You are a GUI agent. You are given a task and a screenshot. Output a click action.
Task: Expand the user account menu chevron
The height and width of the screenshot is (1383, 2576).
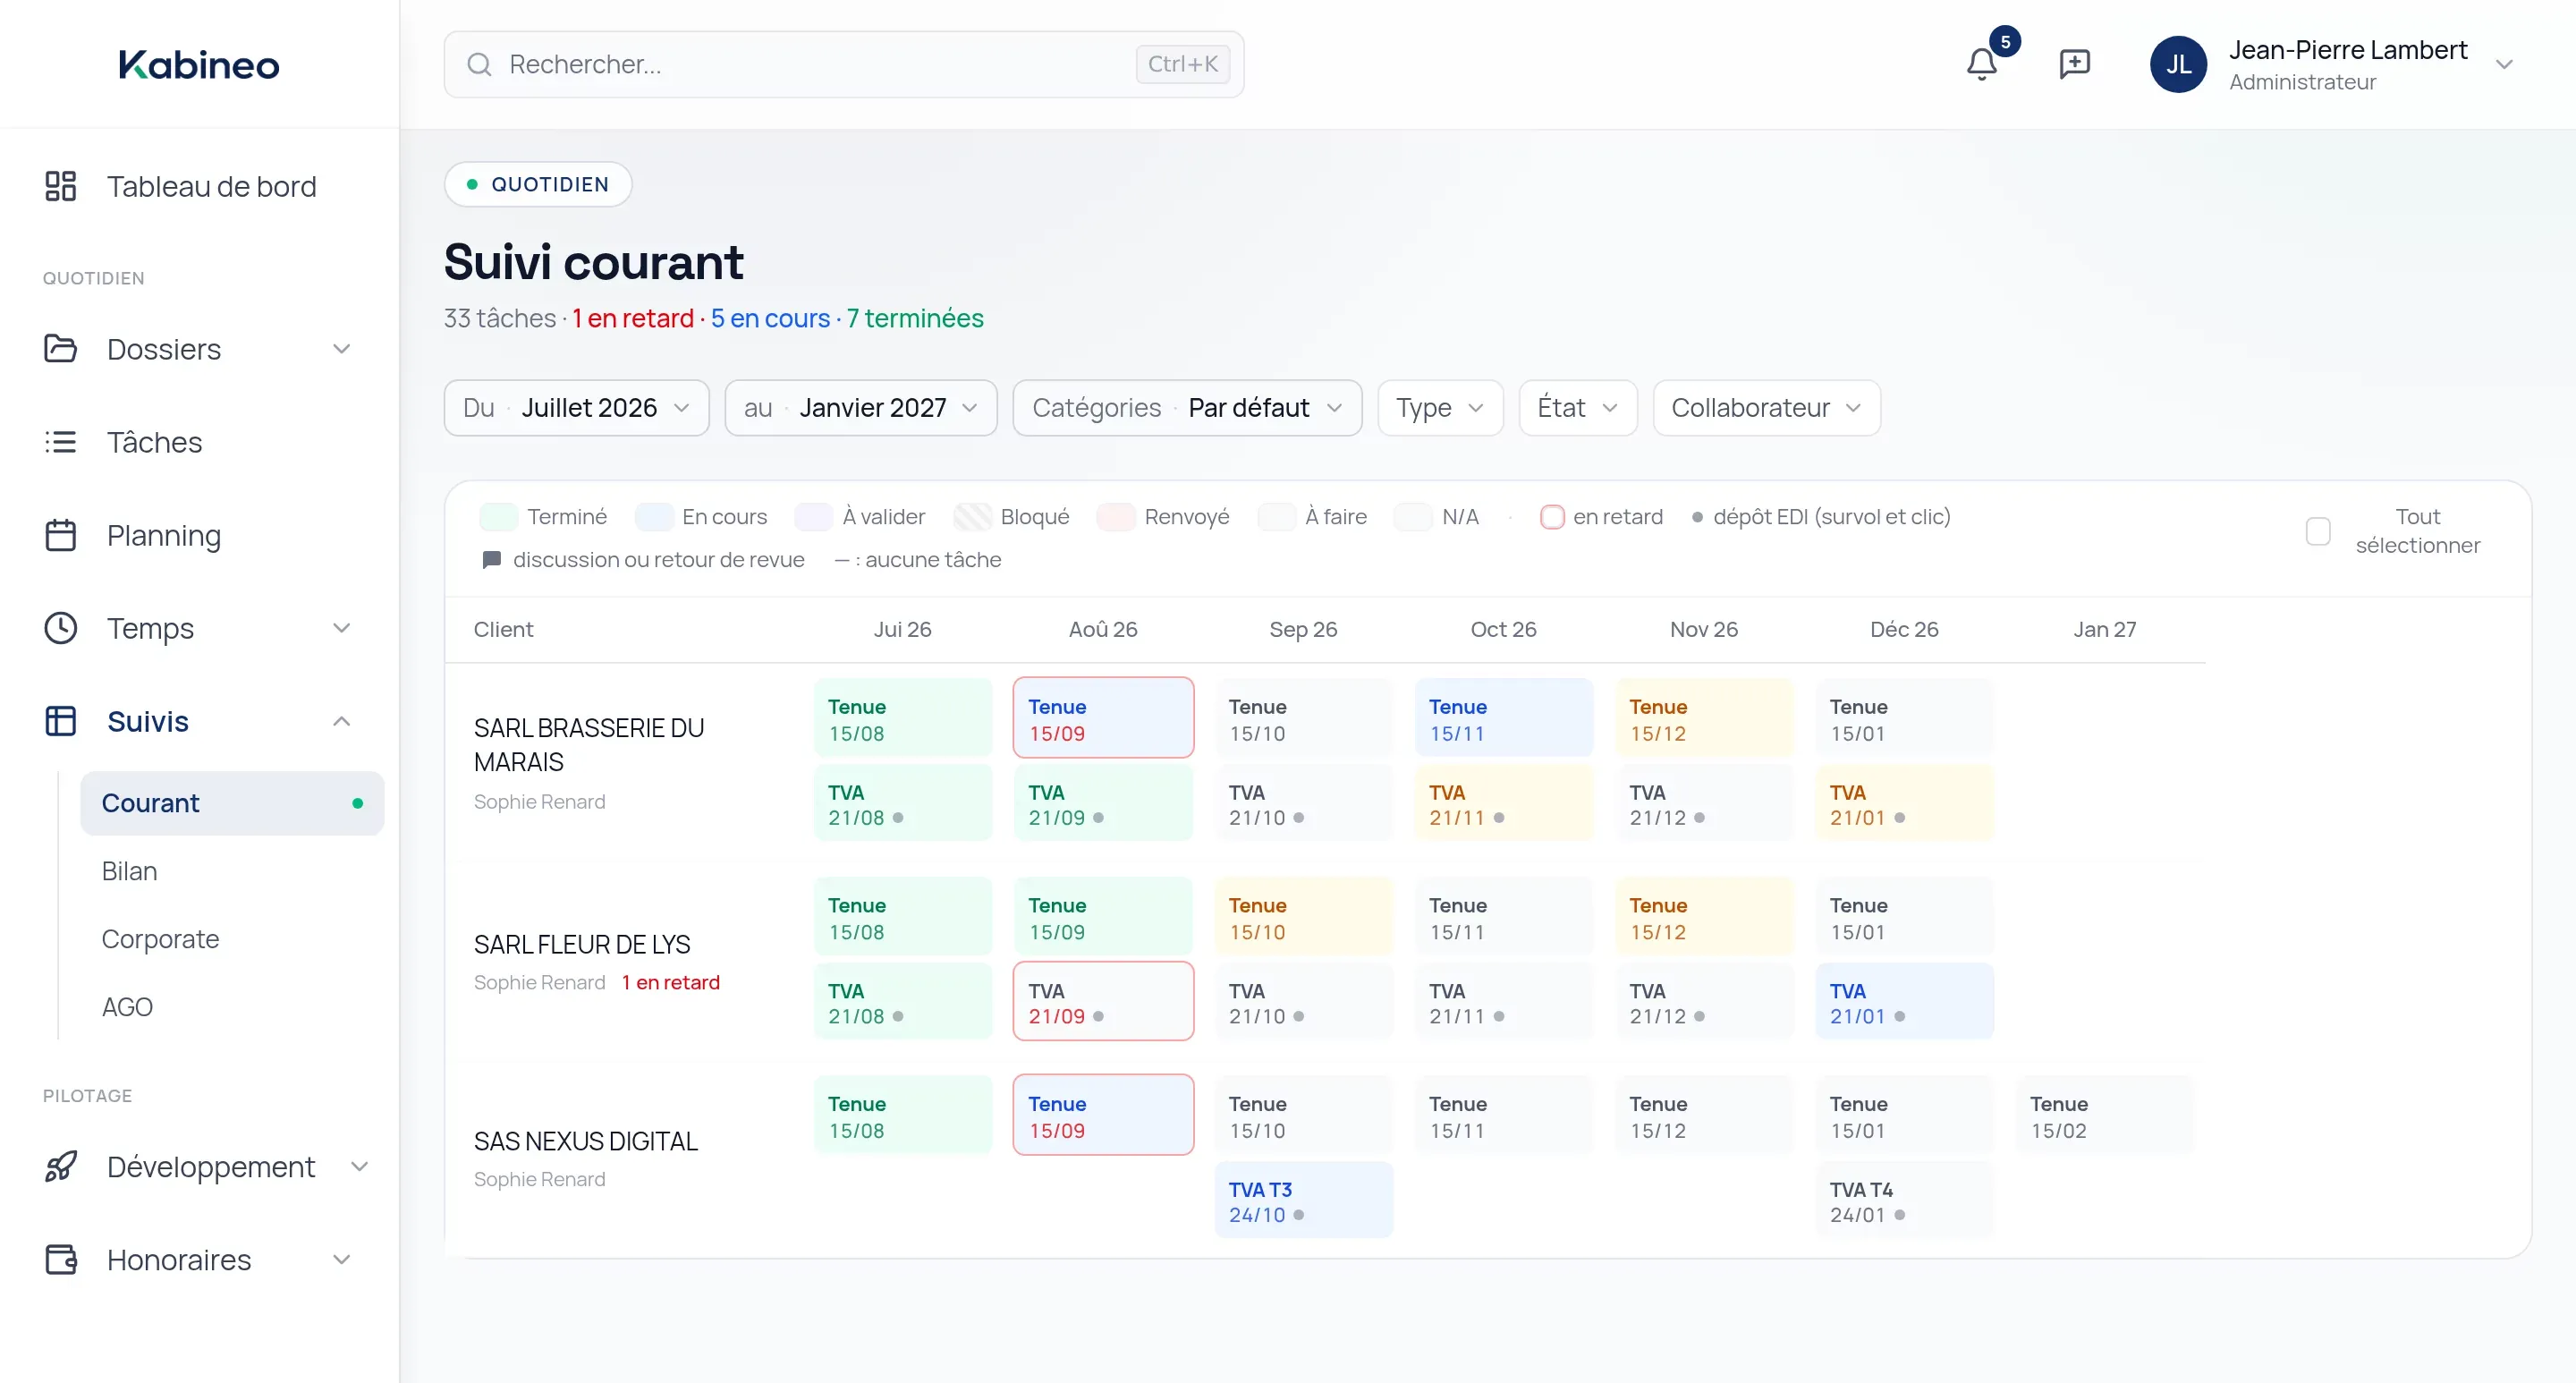click(2504, 64)
